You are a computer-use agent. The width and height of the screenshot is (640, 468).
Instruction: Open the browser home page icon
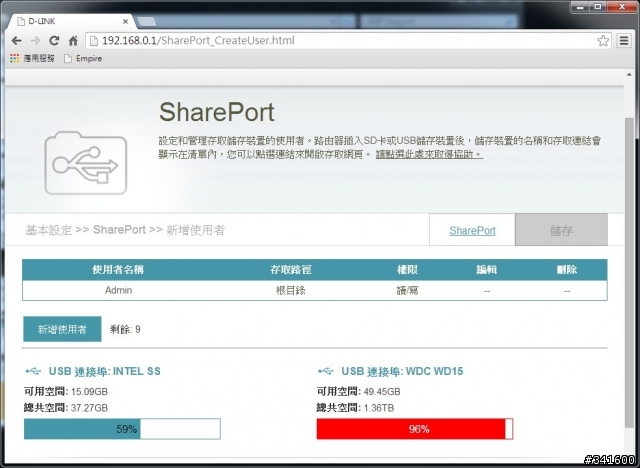[x=73, y=40]
